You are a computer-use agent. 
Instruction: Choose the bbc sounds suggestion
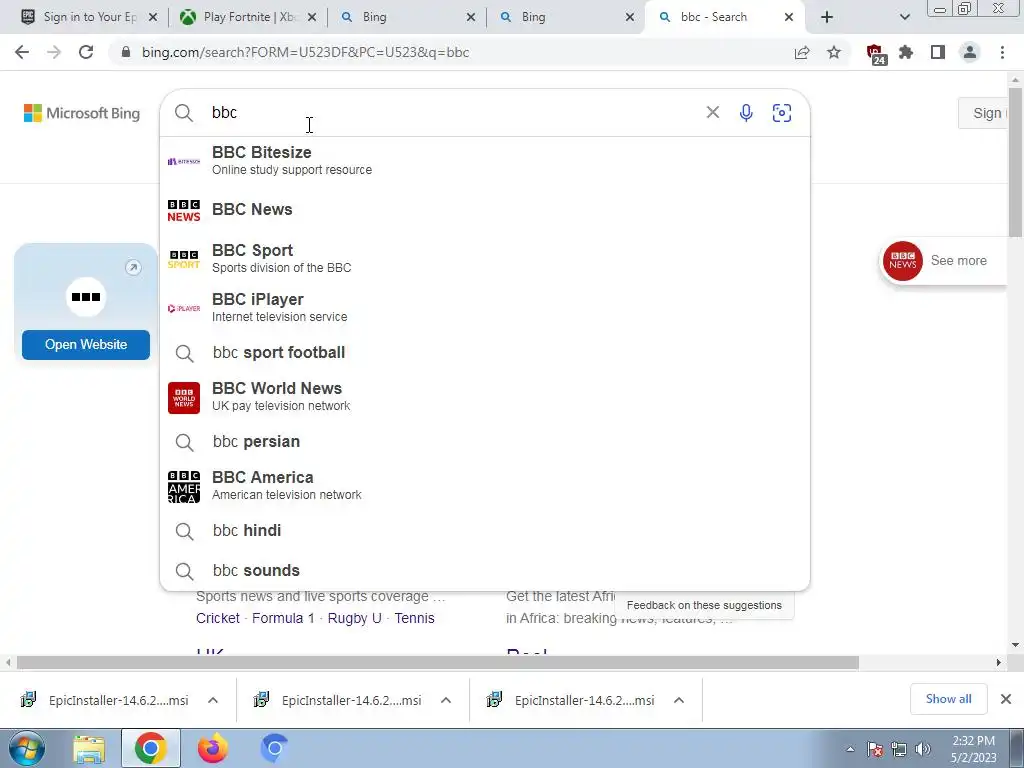485,570
